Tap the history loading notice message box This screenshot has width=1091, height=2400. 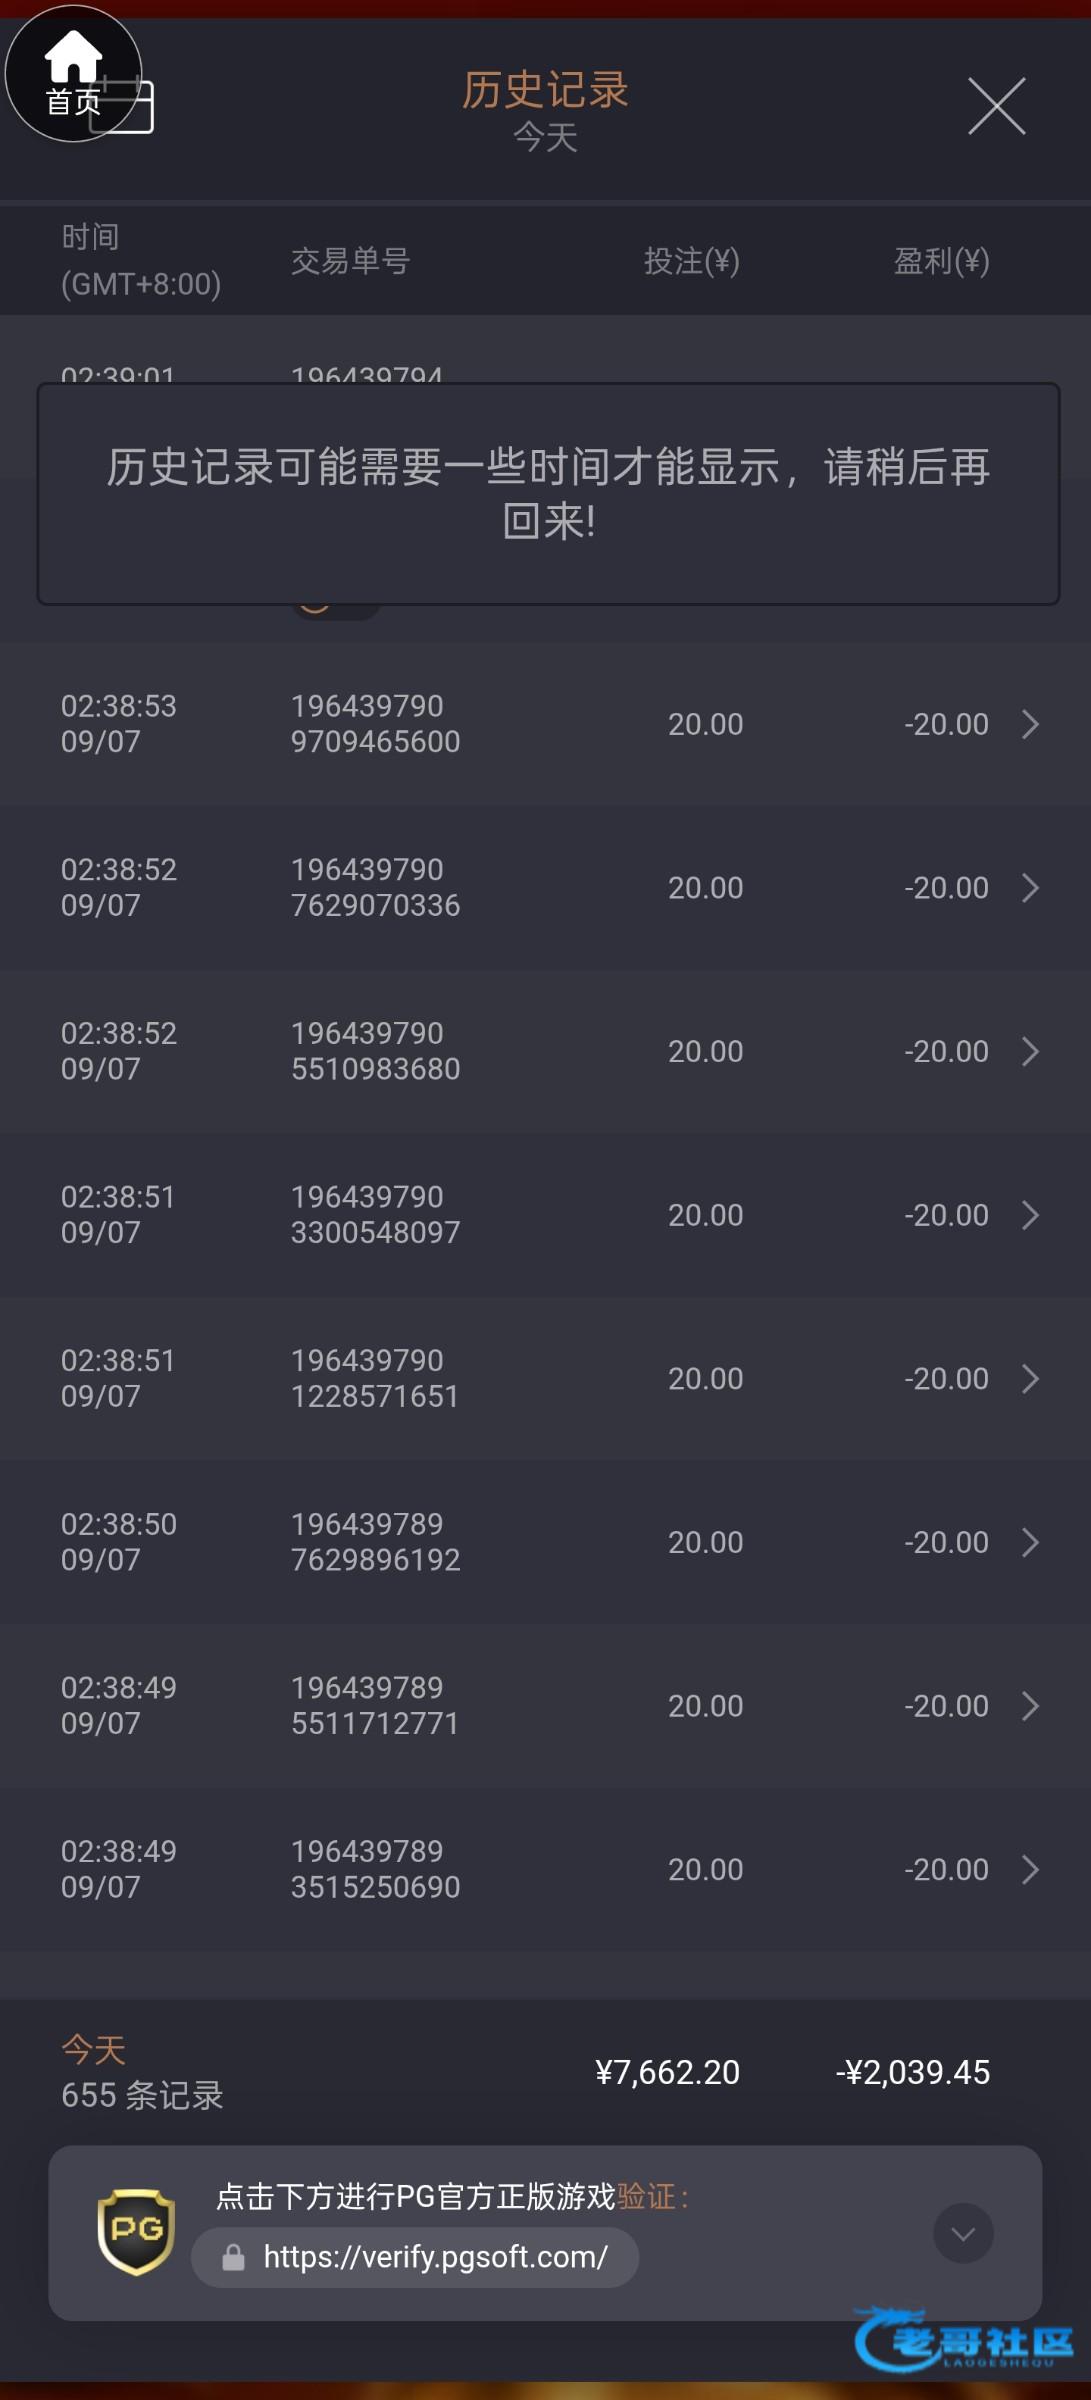click(x=548, y=493)
